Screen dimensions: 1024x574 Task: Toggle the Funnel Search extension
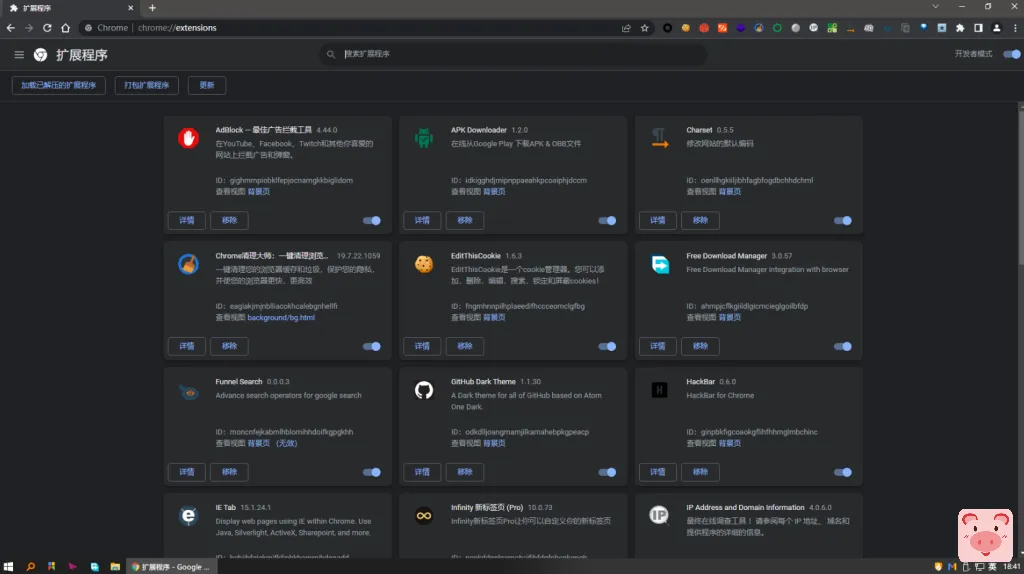click(372, 472)
